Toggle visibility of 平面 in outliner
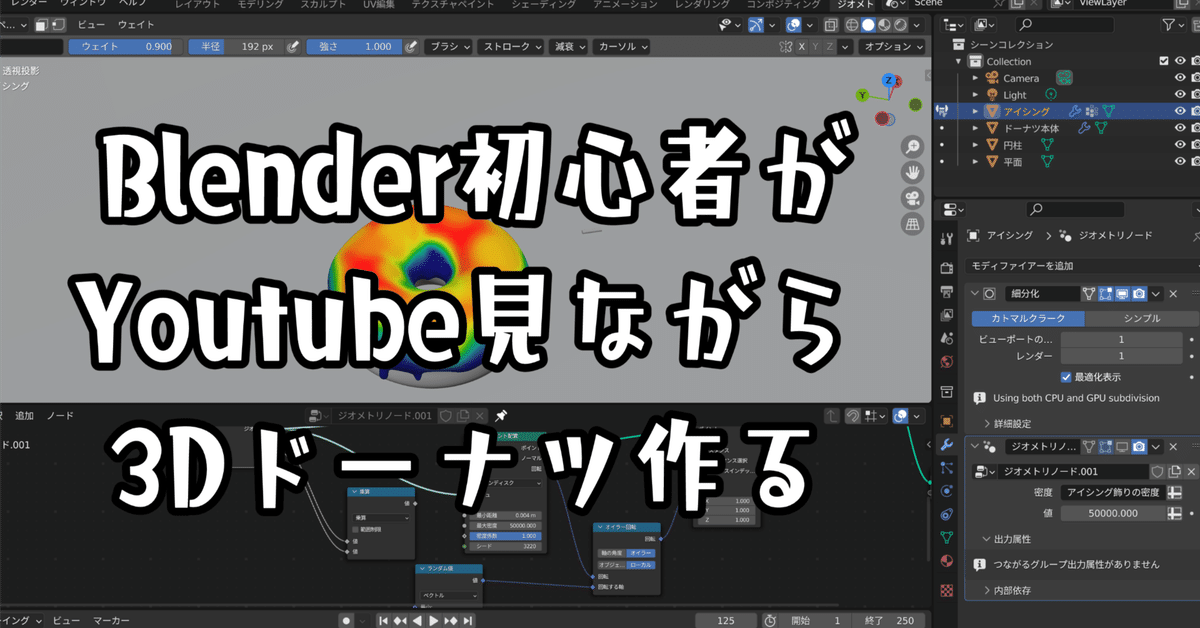The image size is (1200, 628). 1180,161
